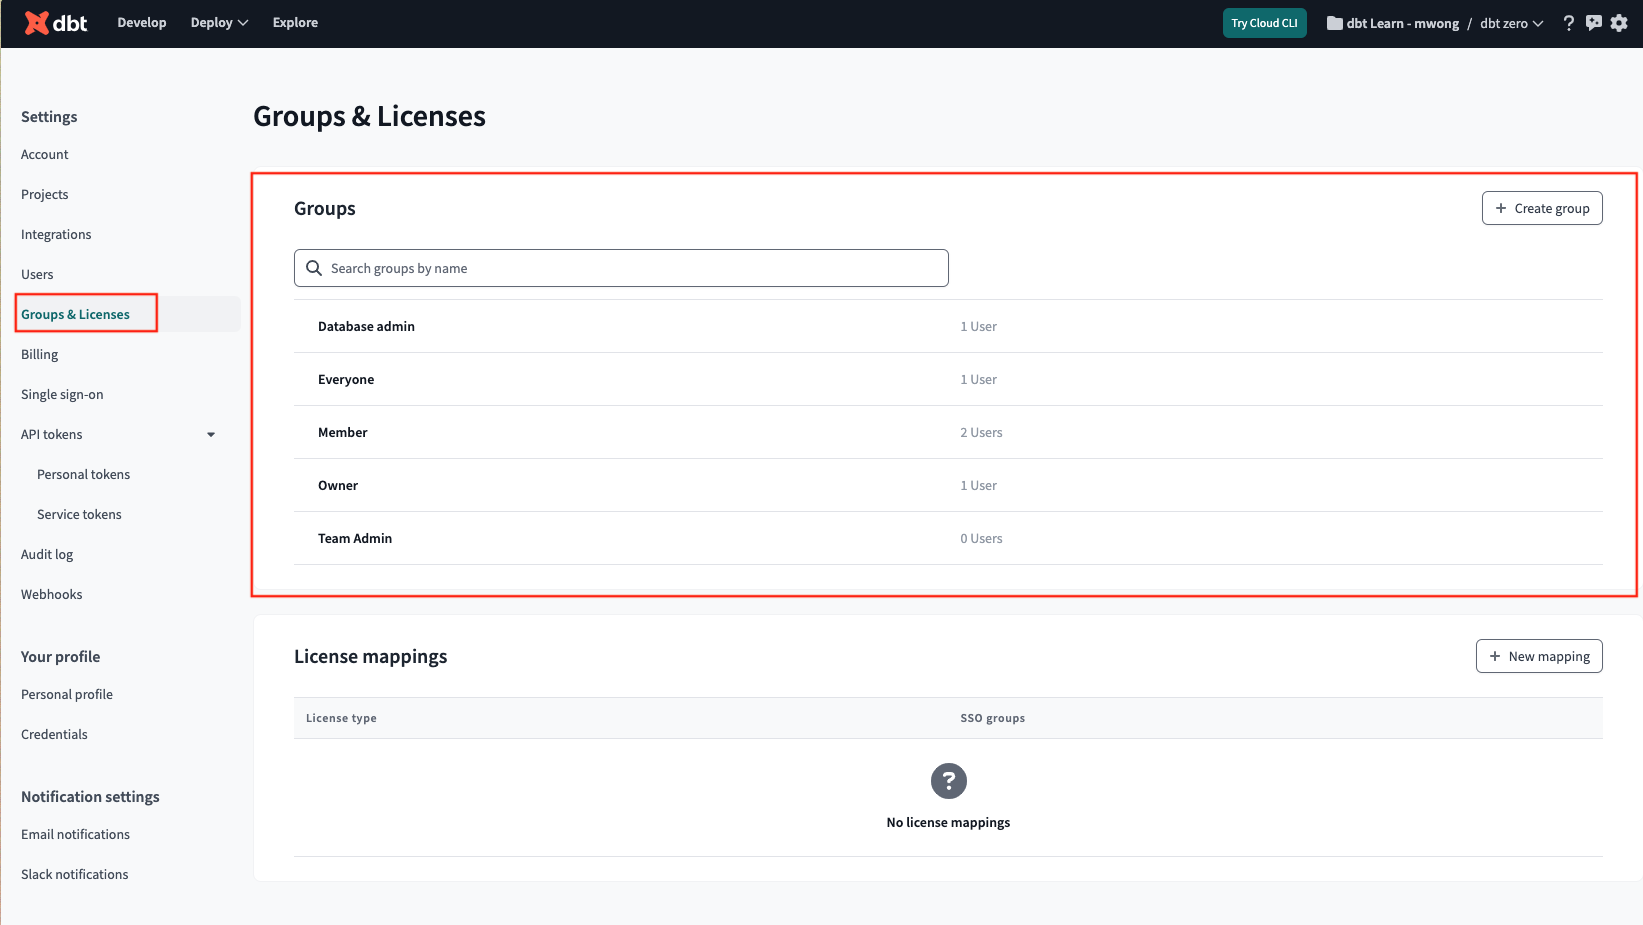This screenshot has width=1643, height=925.
Task: Click the New mapping button
Action: 1538,656
